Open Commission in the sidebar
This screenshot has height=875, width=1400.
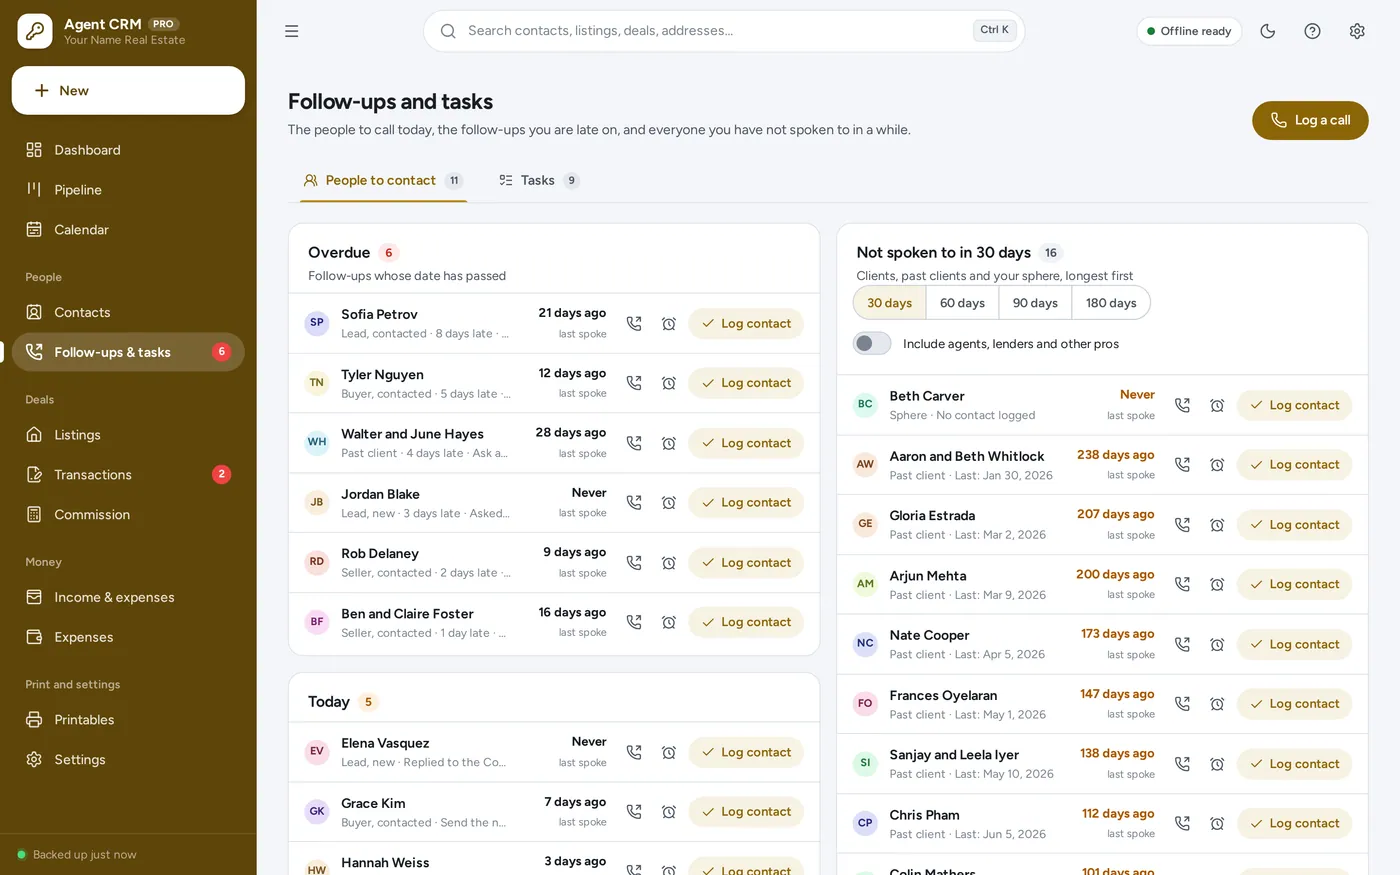[x=128, y=515]
